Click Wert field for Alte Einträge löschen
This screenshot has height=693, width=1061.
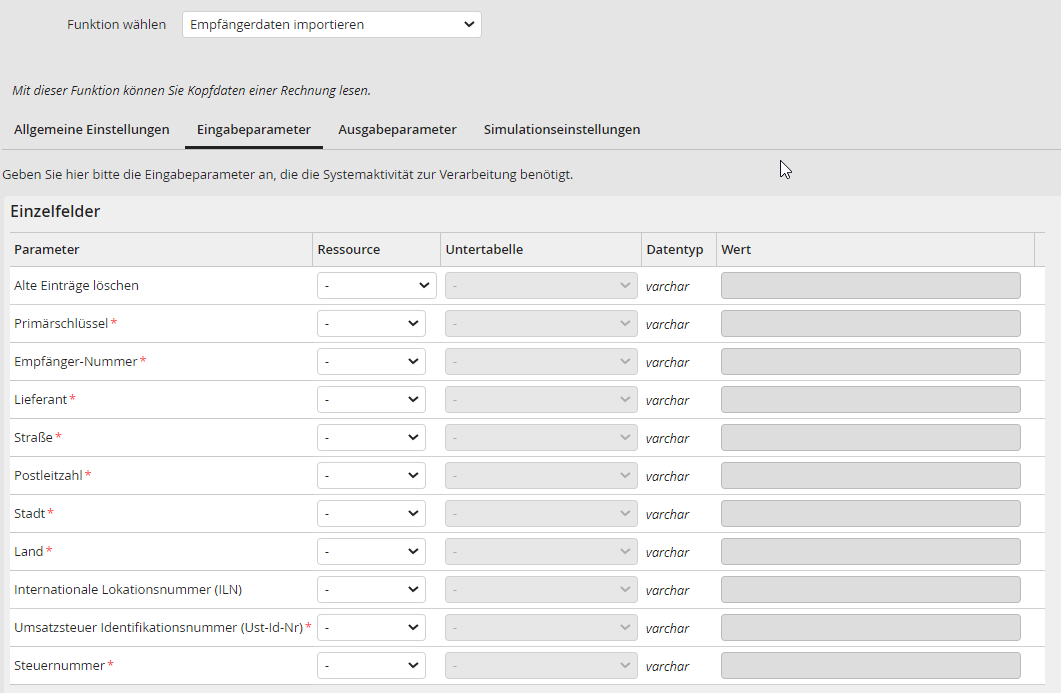pos(870,286)
